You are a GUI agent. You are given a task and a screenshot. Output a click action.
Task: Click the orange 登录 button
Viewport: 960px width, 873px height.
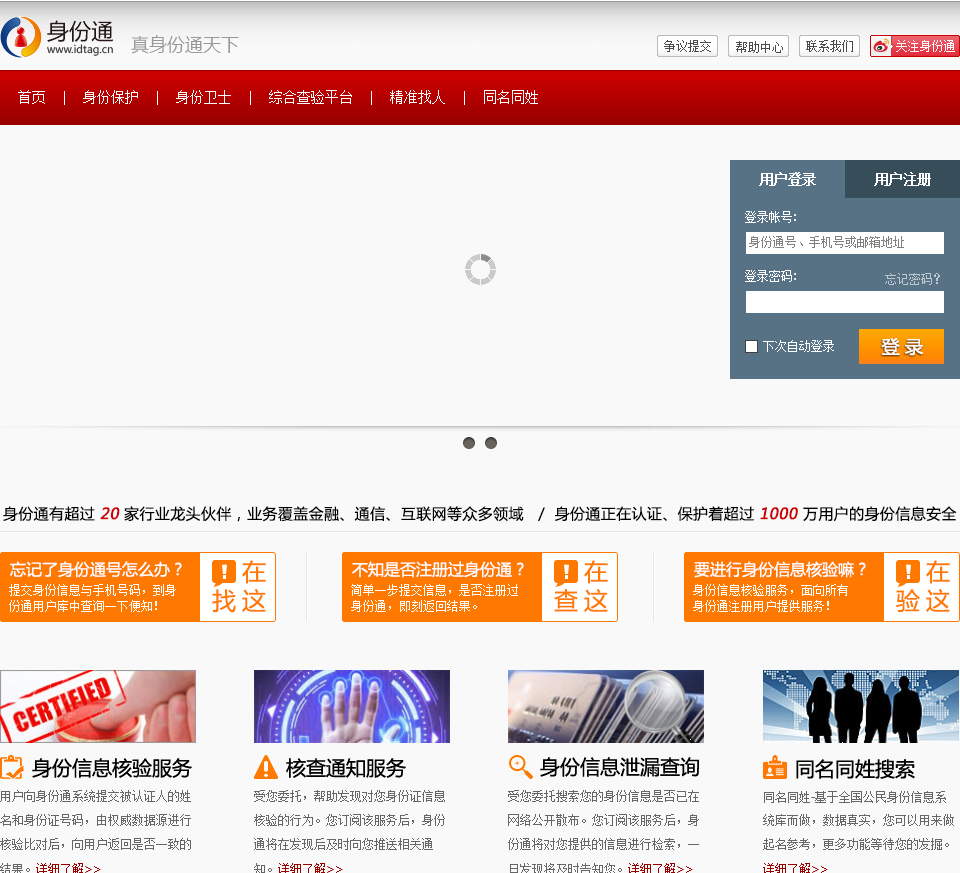pos(901,347)
